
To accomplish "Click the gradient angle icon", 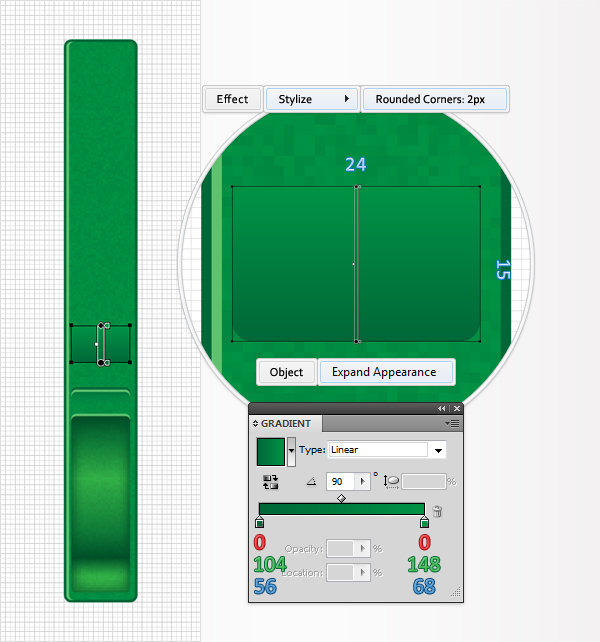I will 311,482.
